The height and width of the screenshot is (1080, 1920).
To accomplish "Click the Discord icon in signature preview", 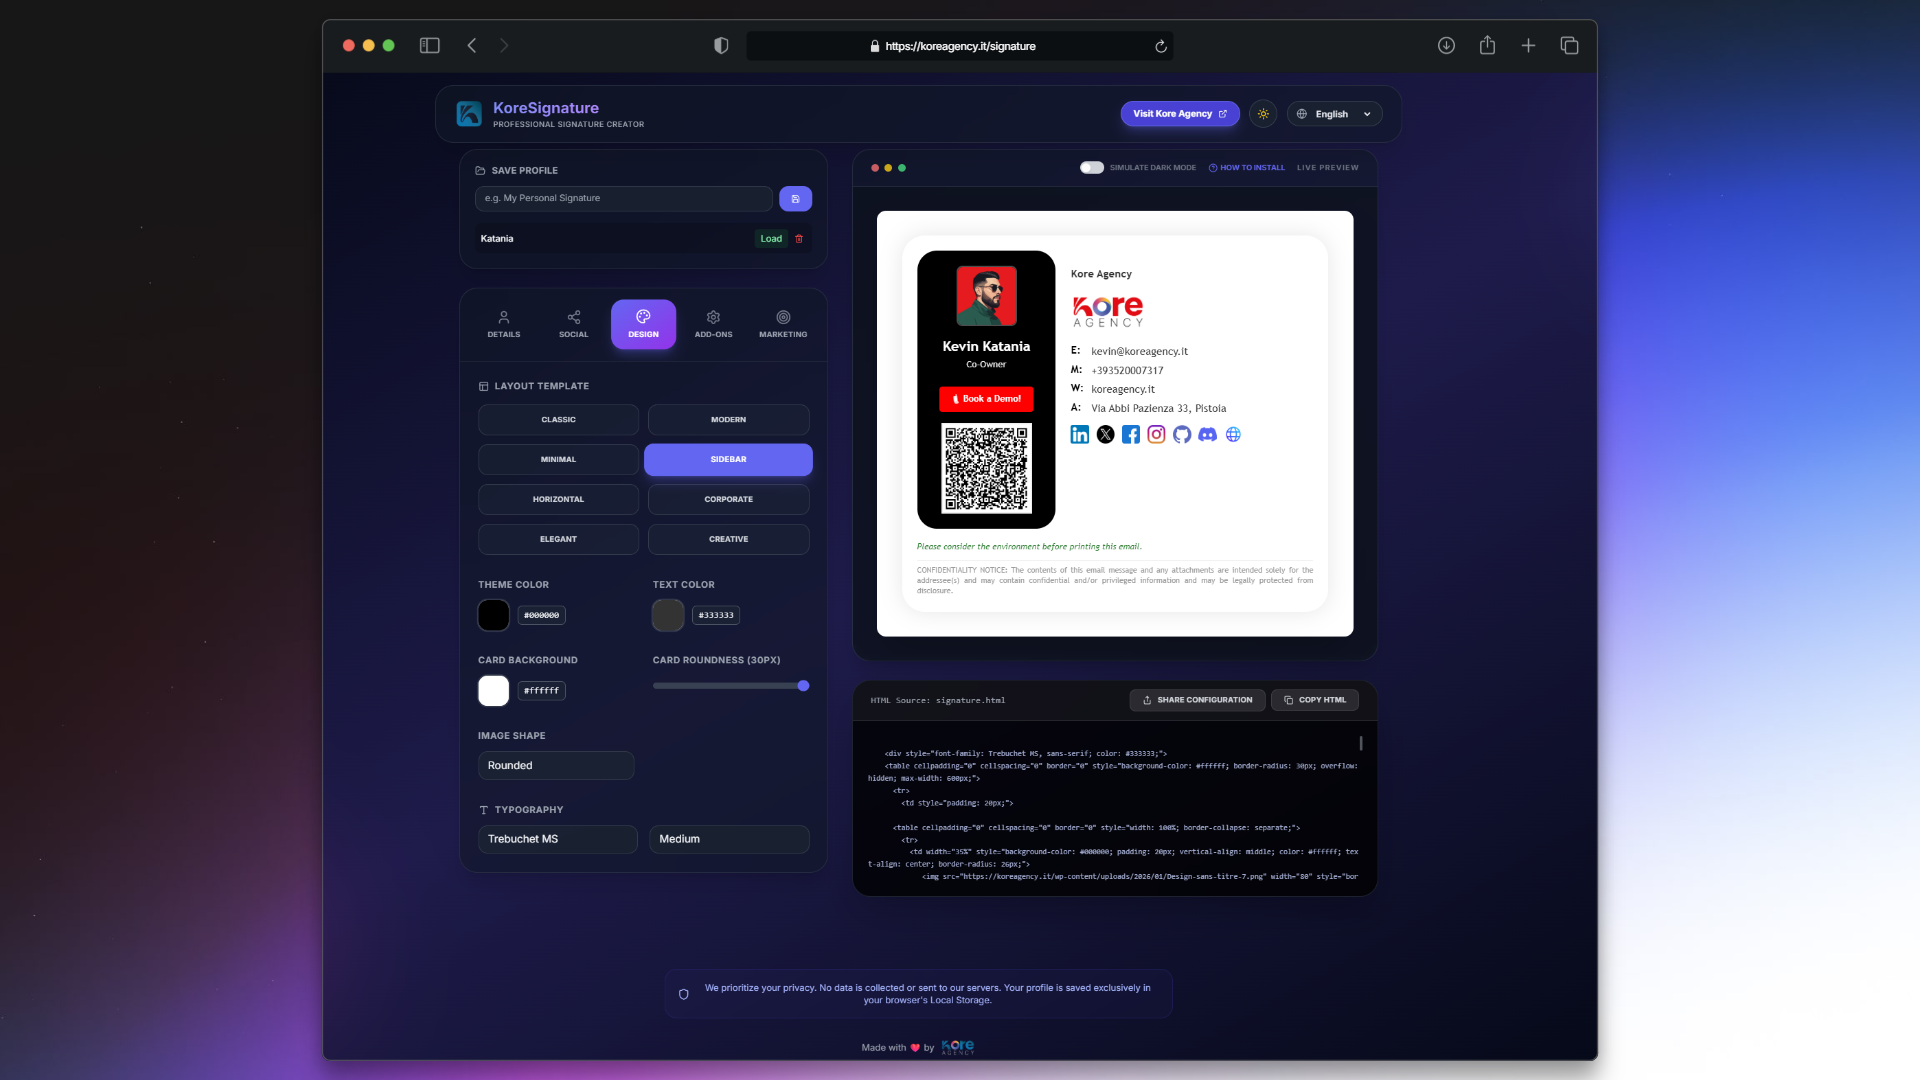I will pyautogui.click(x=1207, y=435).
